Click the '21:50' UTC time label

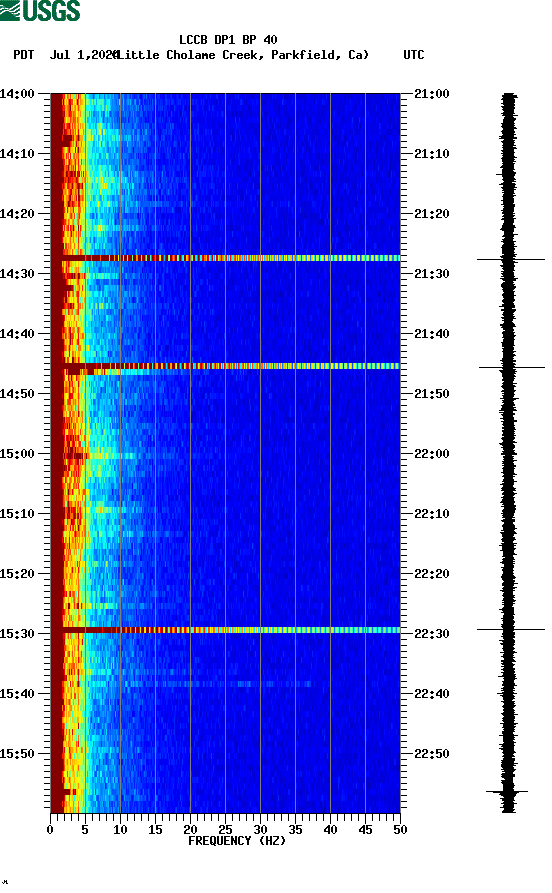click(432, 394)
